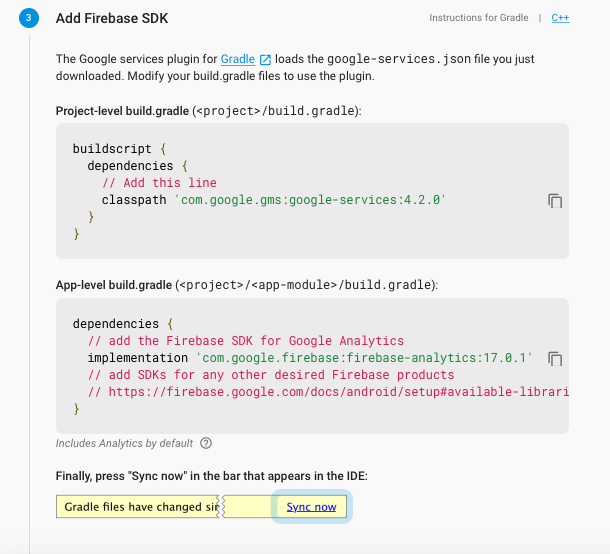This screenshot has width=610, height=554.
Task: Click the App-level build.gradle label
Action: click(114, 285)
